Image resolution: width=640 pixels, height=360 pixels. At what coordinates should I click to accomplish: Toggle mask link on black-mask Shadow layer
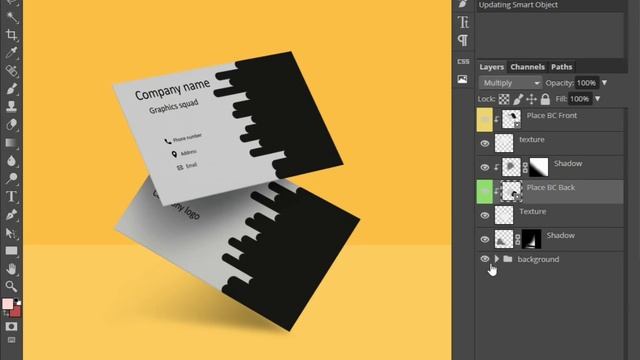coord(518,240)
